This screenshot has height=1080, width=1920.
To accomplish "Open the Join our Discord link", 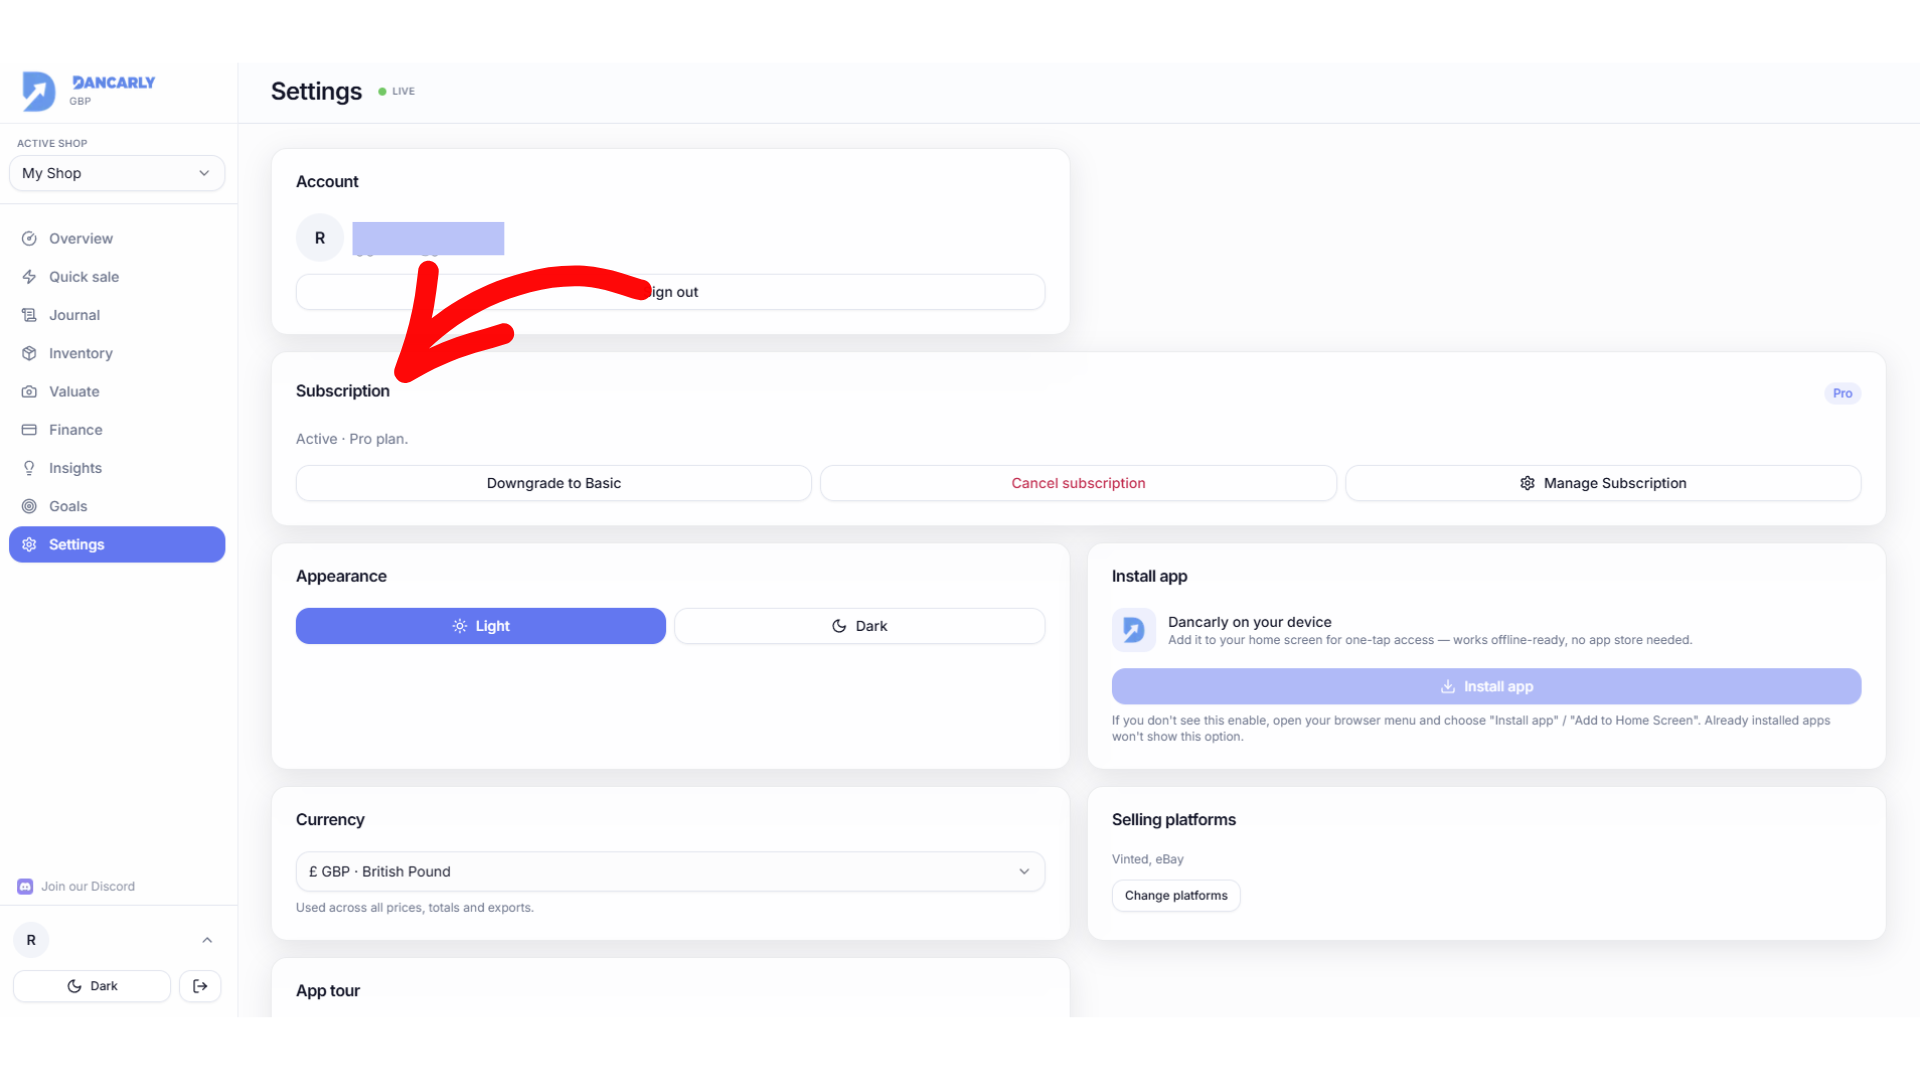I will tap(76, 887).
